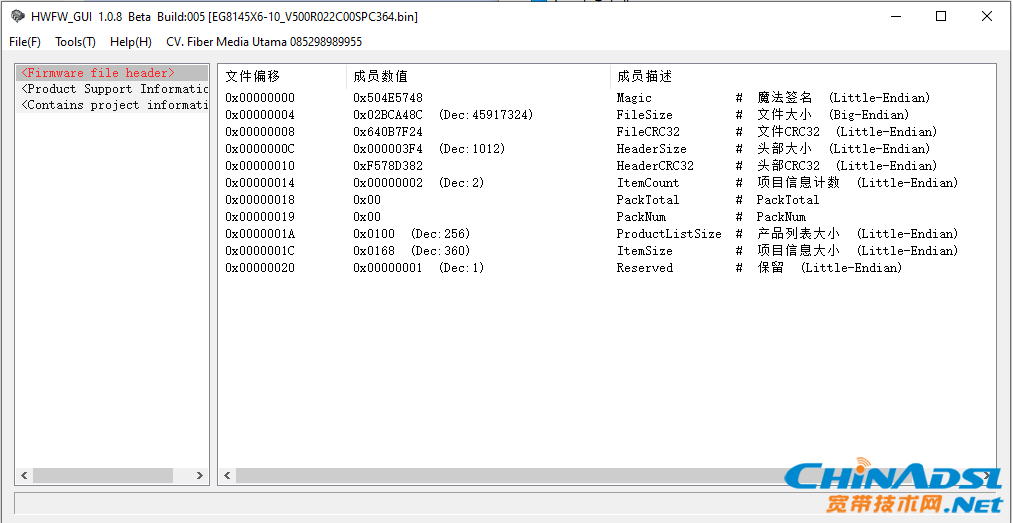Click left arrow of the data table scrollbar

[228, 476]
